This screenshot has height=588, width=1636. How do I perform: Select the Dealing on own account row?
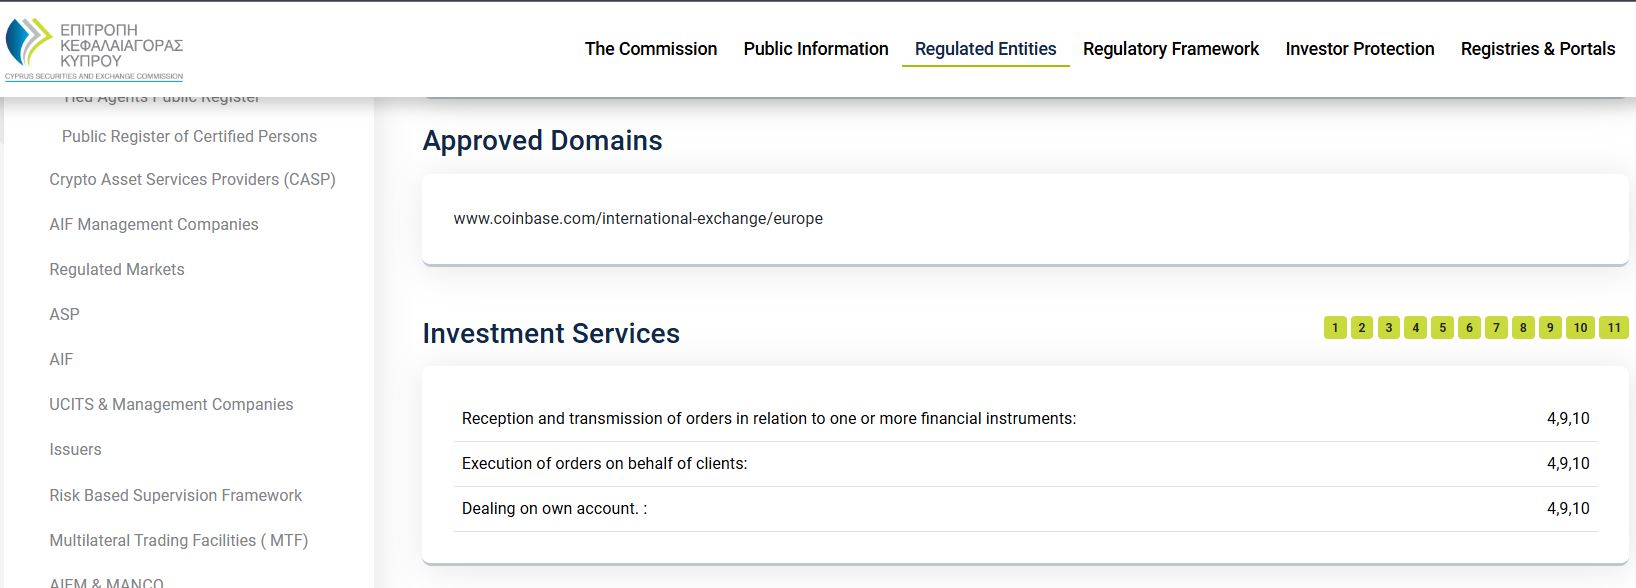tap(554, 507)
